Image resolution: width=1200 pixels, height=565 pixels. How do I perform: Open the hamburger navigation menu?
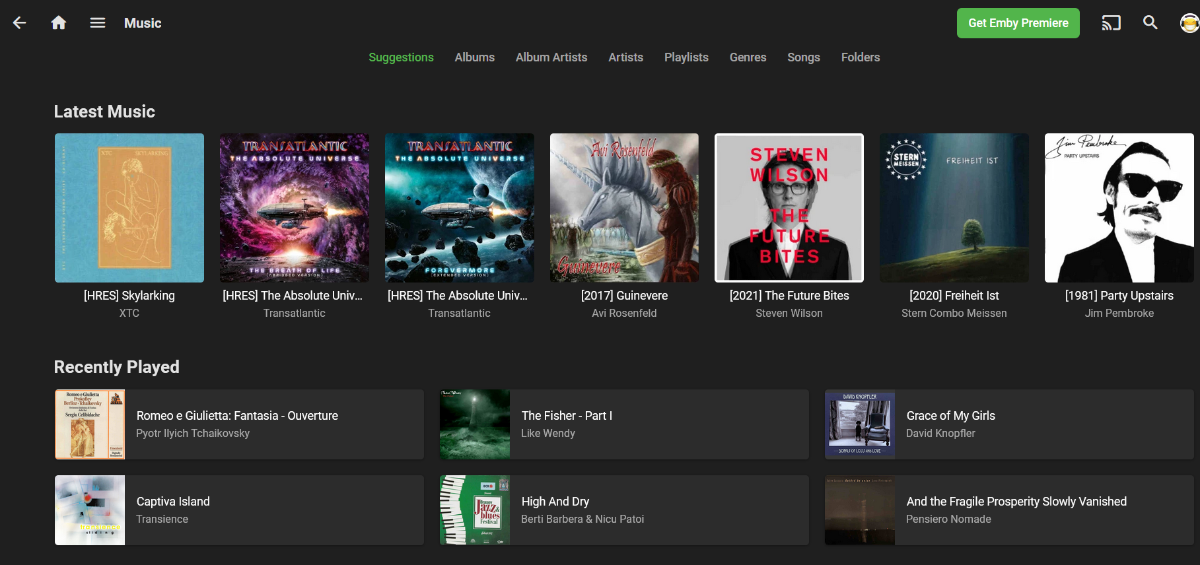[x=97, y=23]
